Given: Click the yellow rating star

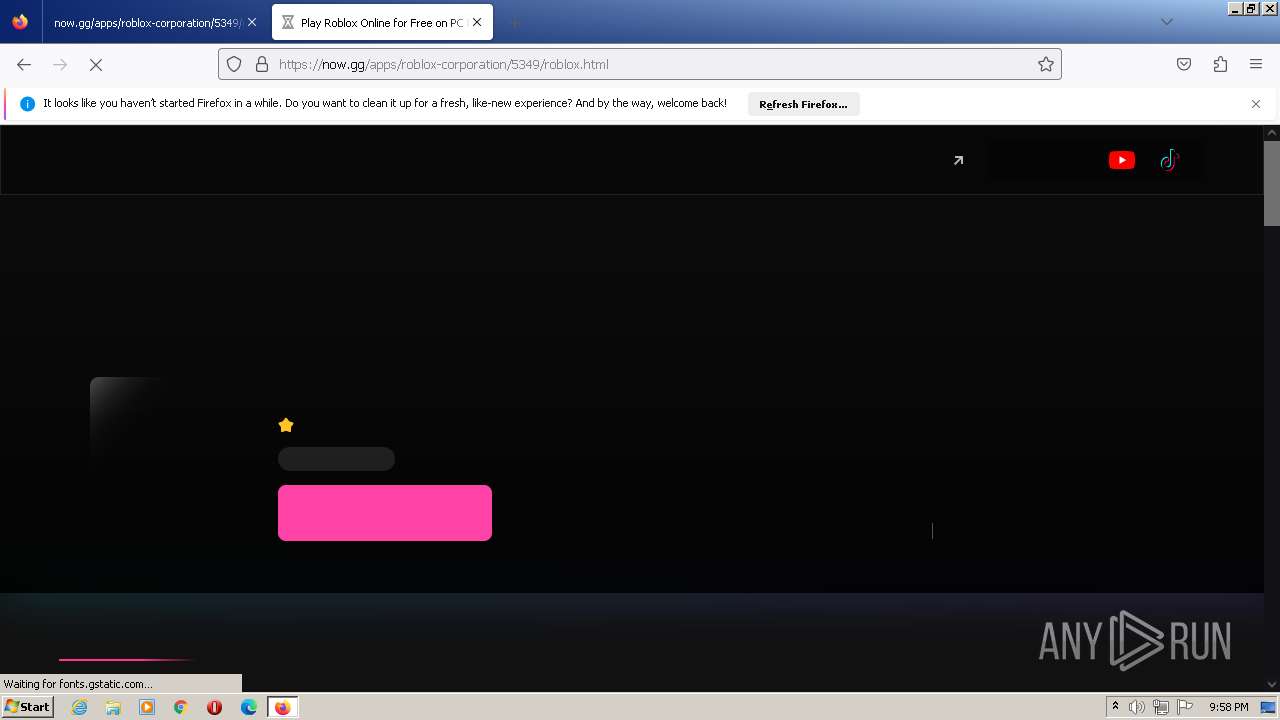Looking at the screenshot, I should (x=286, y=425).
